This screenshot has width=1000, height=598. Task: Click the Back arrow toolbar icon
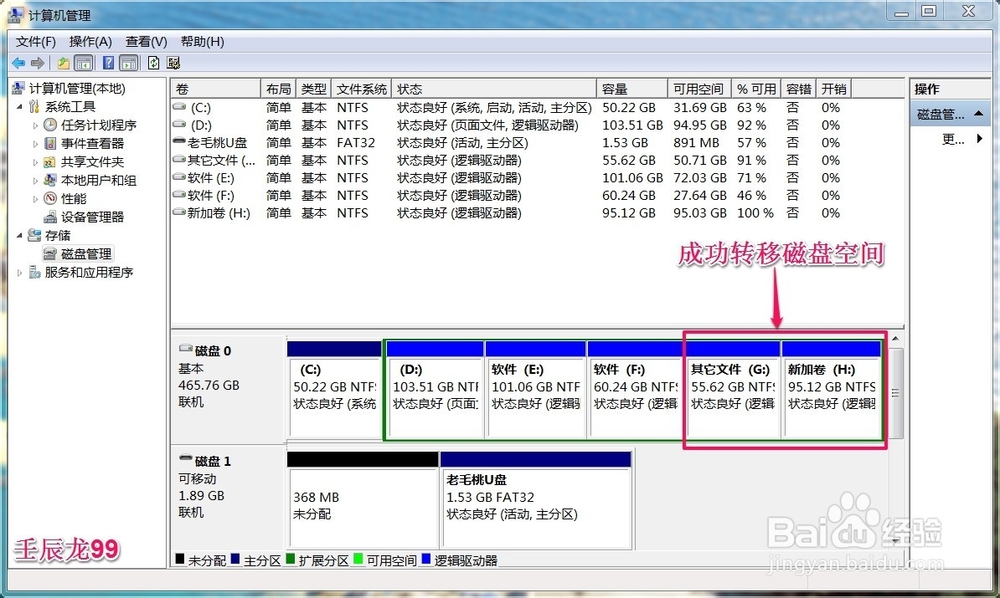click(x=18, y=63)
